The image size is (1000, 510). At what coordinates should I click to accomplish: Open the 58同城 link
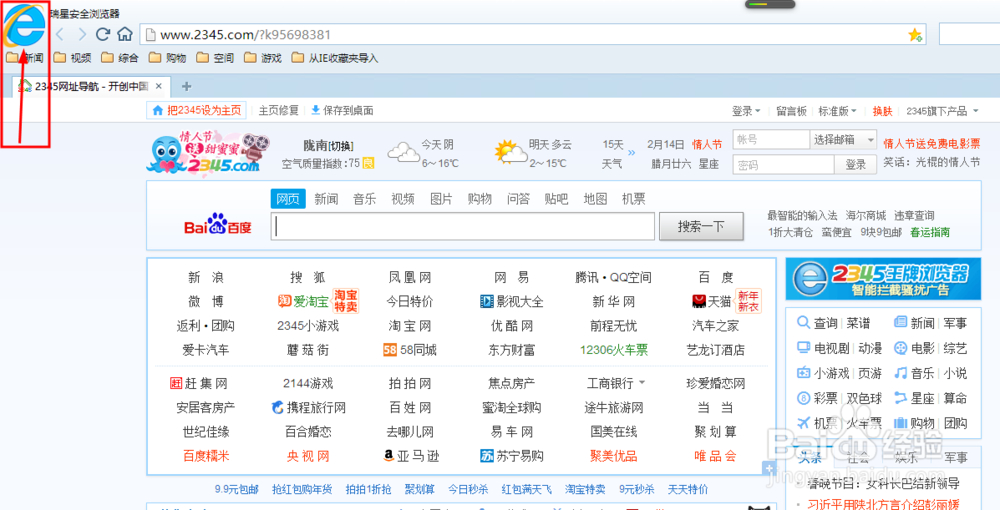click(410, 350)
